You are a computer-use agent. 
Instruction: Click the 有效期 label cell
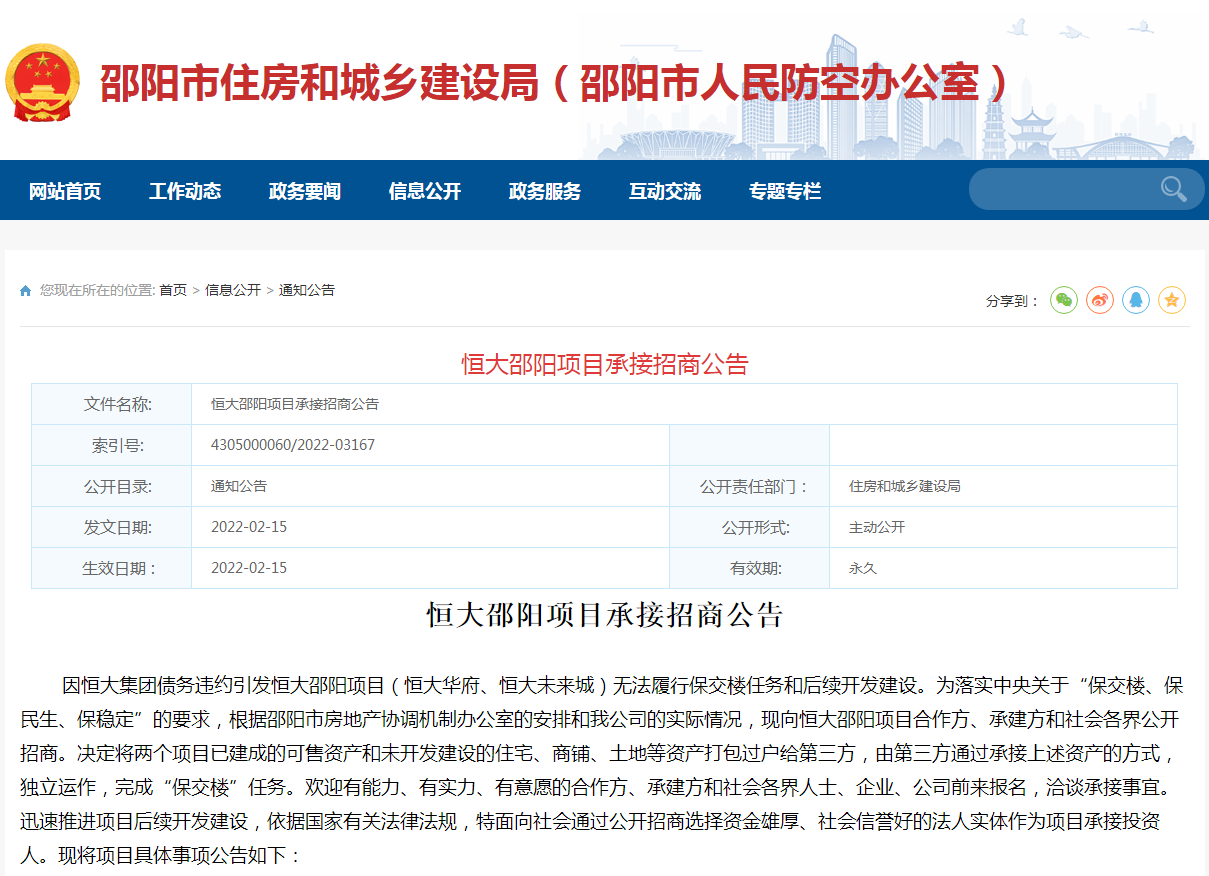(750, 568)
